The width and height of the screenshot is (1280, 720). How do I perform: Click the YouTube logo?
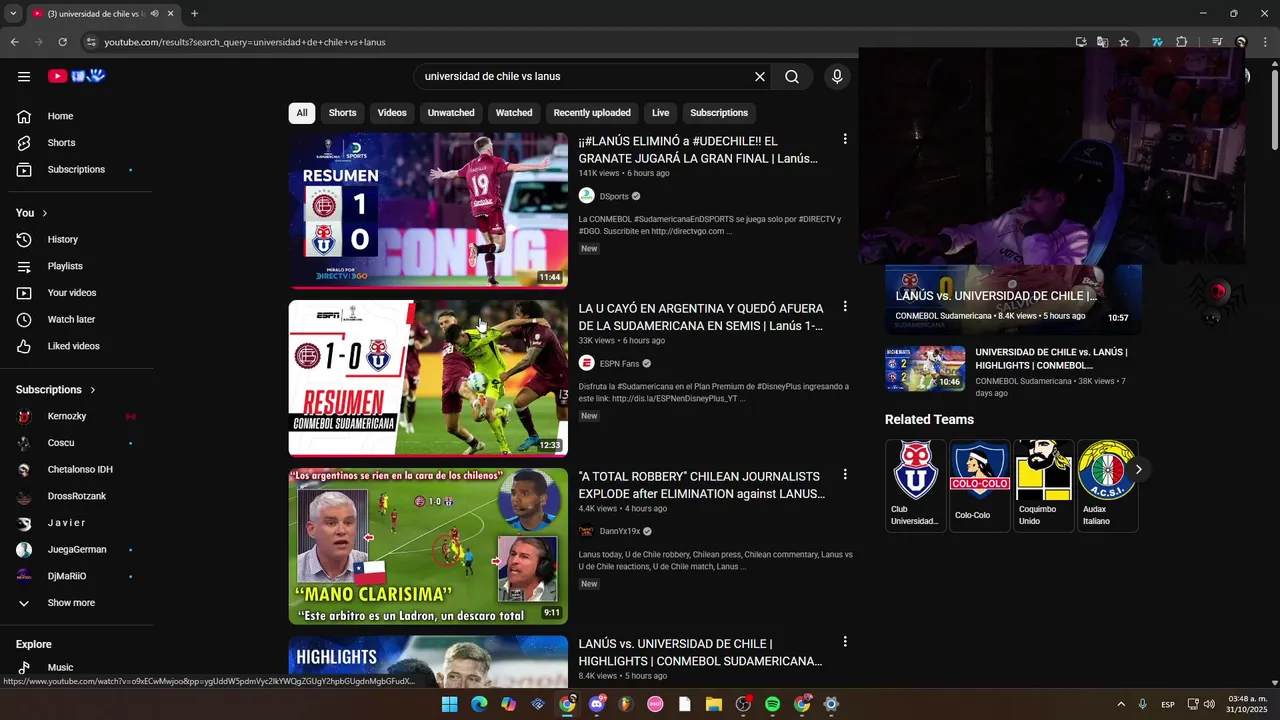tap(77, 76)
